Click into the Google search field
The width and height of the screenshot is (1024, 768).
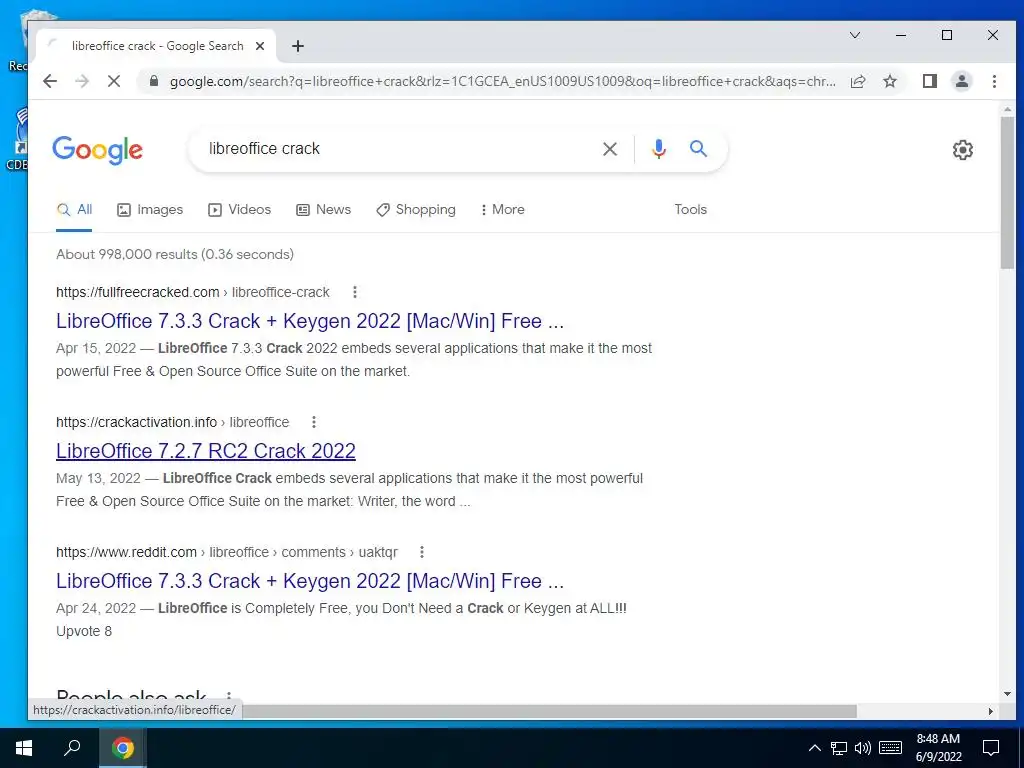click(x=398, y=149)
